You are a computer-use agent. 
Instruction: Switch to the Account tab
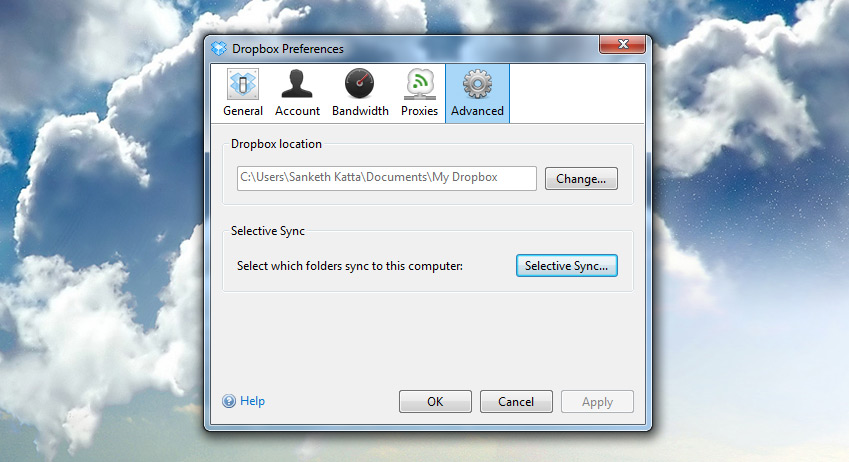point(297,93)
